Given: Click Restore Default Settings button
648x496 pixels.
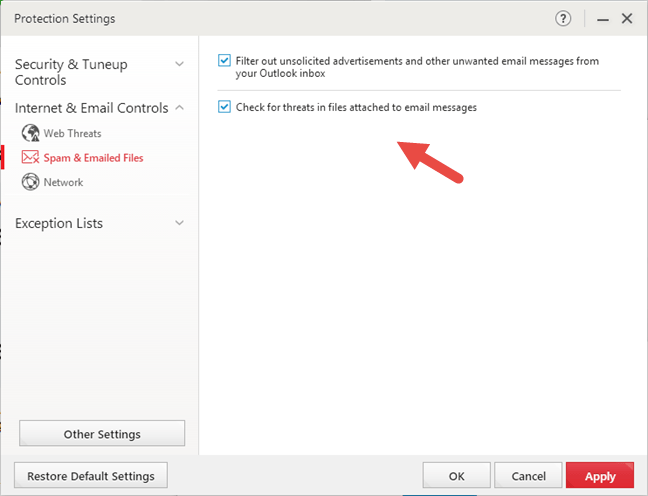Looking at the screenshot, I should coord(91,476).
